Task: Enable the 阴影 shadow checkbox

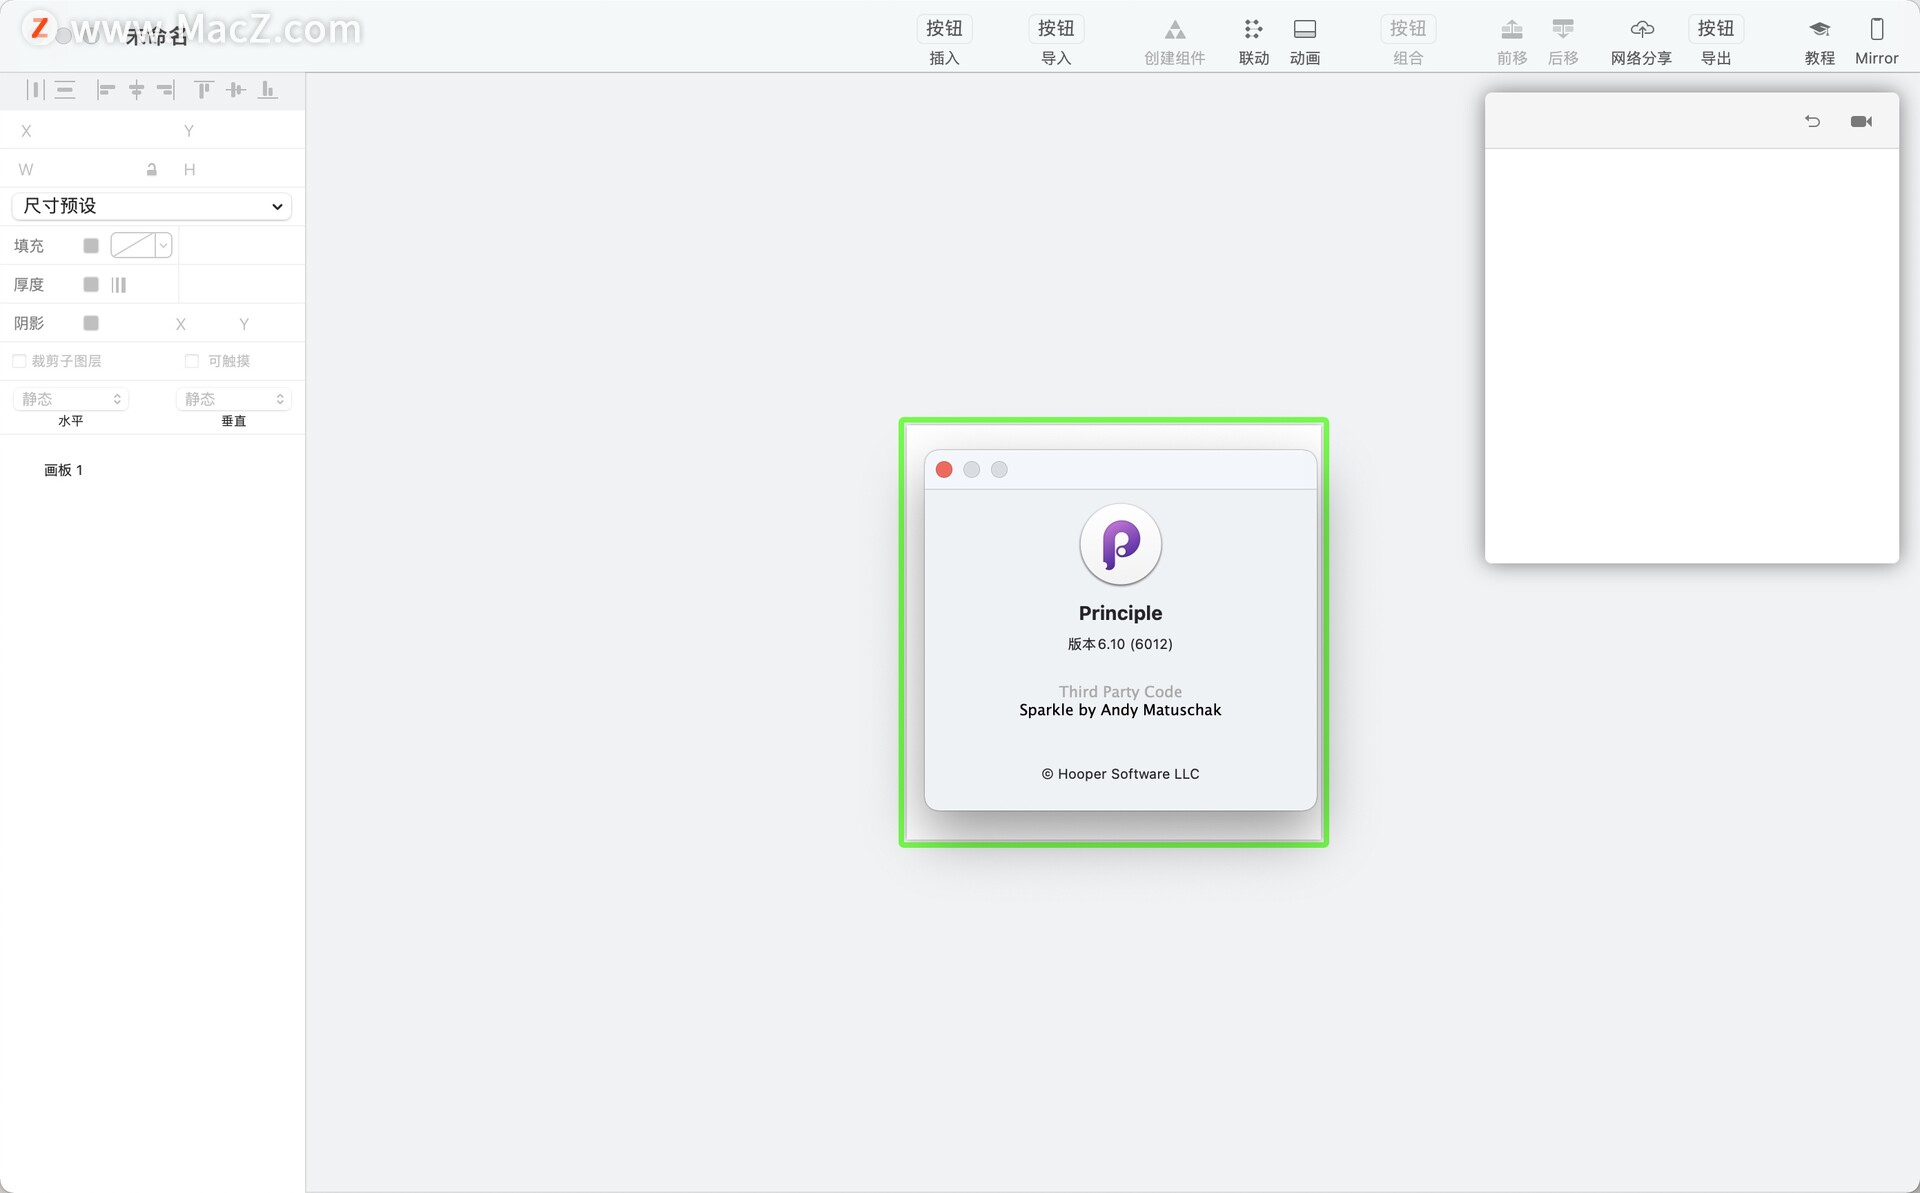Action: click(x=91, y=323)
